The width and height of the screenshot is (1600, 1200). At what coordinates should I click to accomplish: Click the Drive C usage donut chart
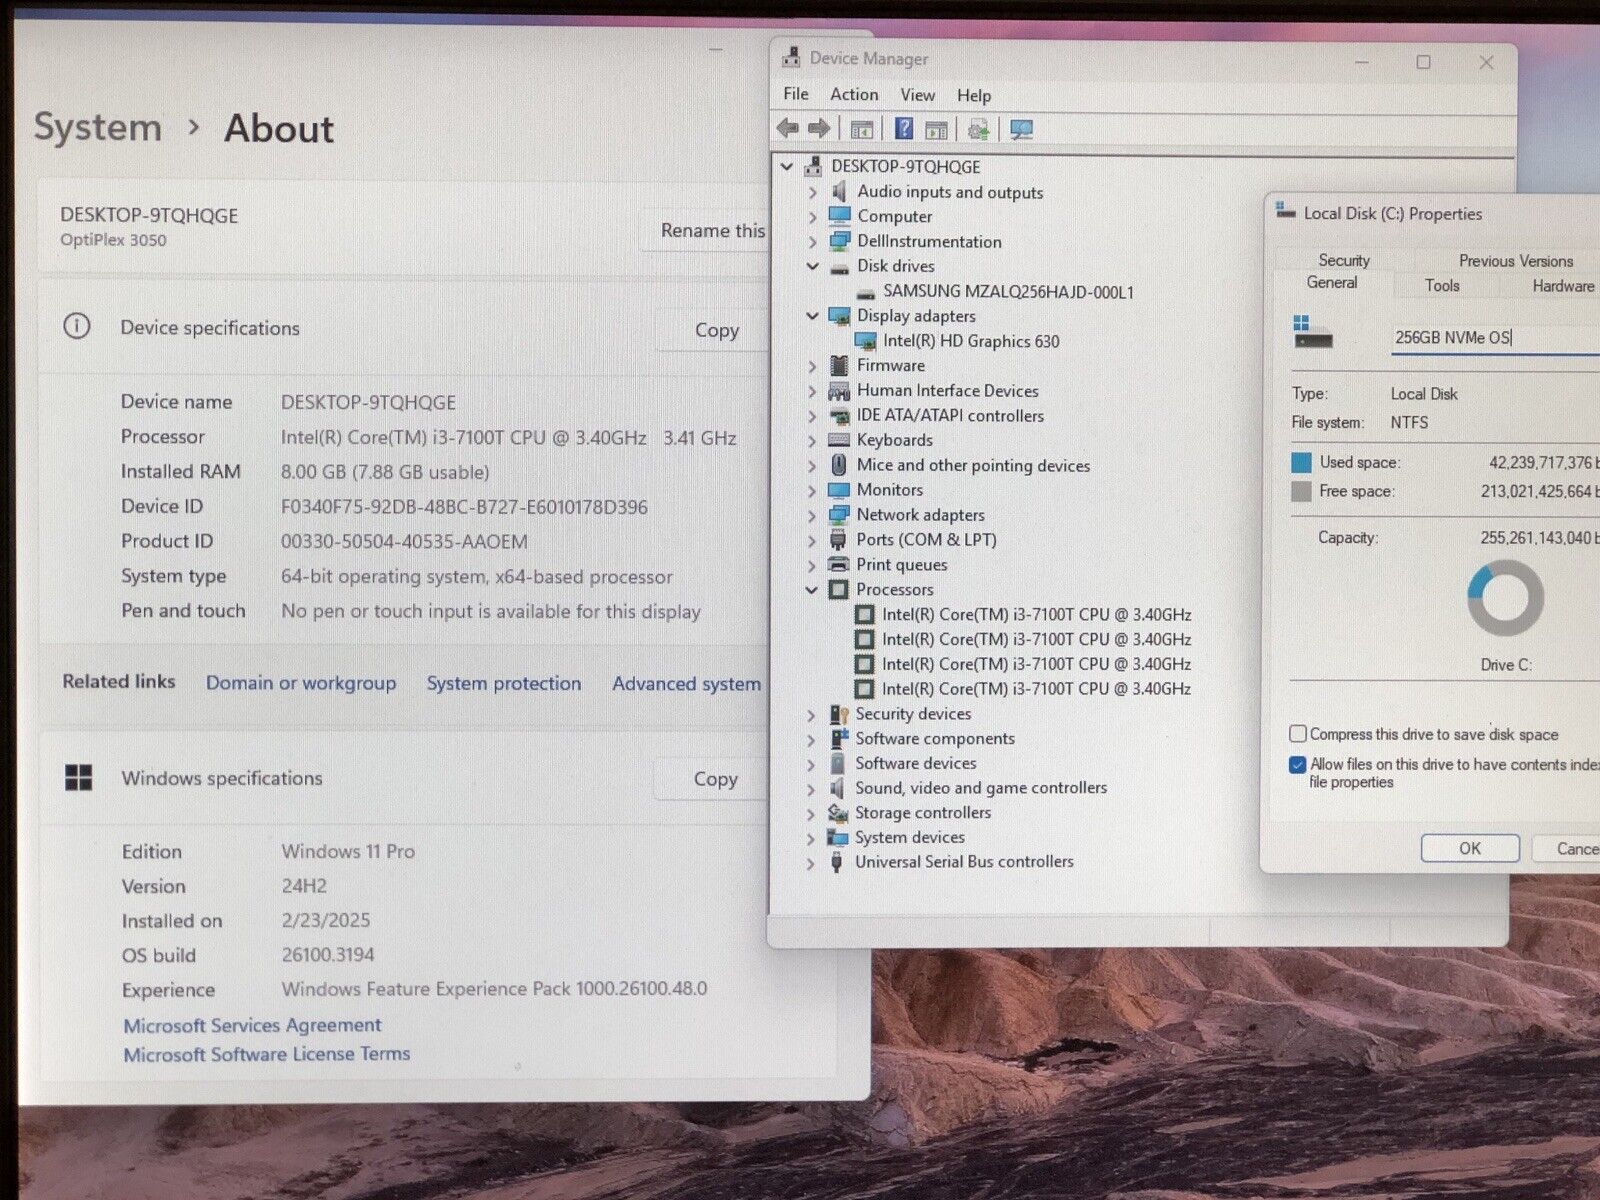[1505, 598]
